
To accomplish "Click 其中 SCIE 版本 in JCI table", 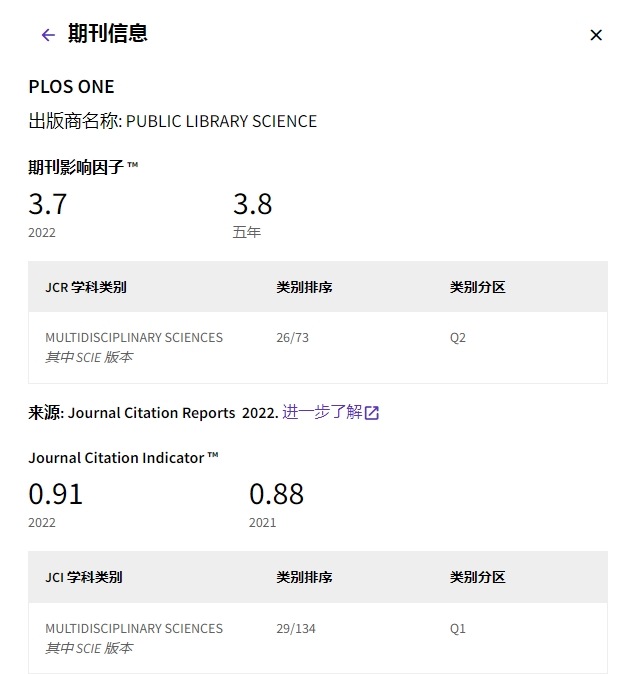I will coord(89,648).
